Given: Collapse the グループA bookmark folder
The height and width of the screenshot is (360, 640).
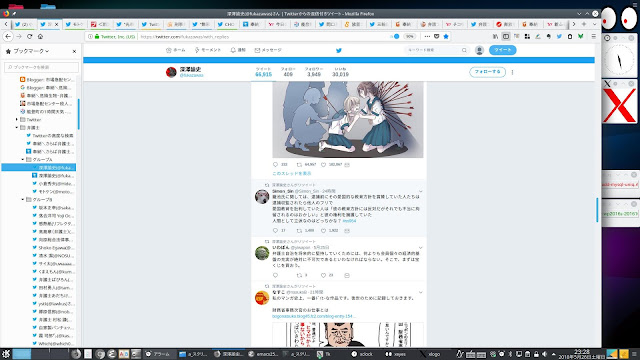Looking at the screenshot, I should pyautogui.click(x=23, y=159).
